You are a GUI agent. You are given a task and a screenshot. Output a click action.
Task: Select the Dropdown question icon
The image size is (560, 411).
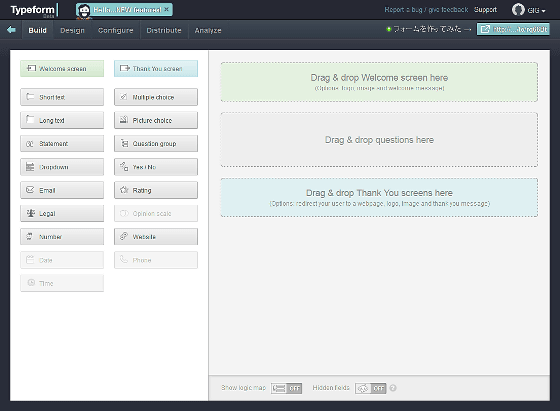point(30,166)
